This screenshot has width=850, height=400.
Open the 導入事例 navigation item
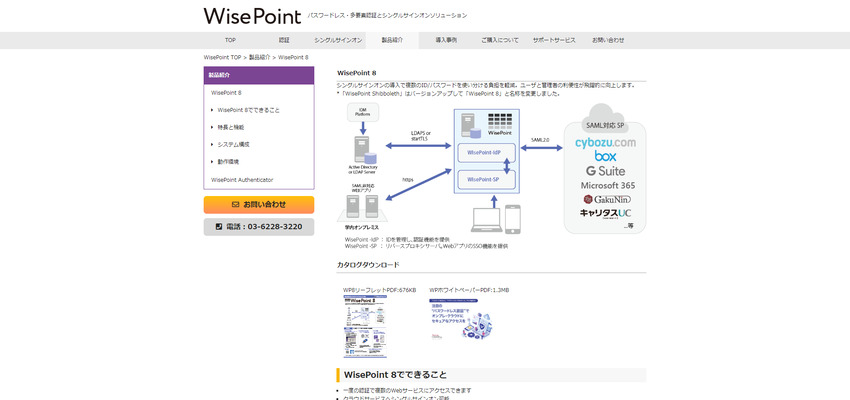point(446,40)
